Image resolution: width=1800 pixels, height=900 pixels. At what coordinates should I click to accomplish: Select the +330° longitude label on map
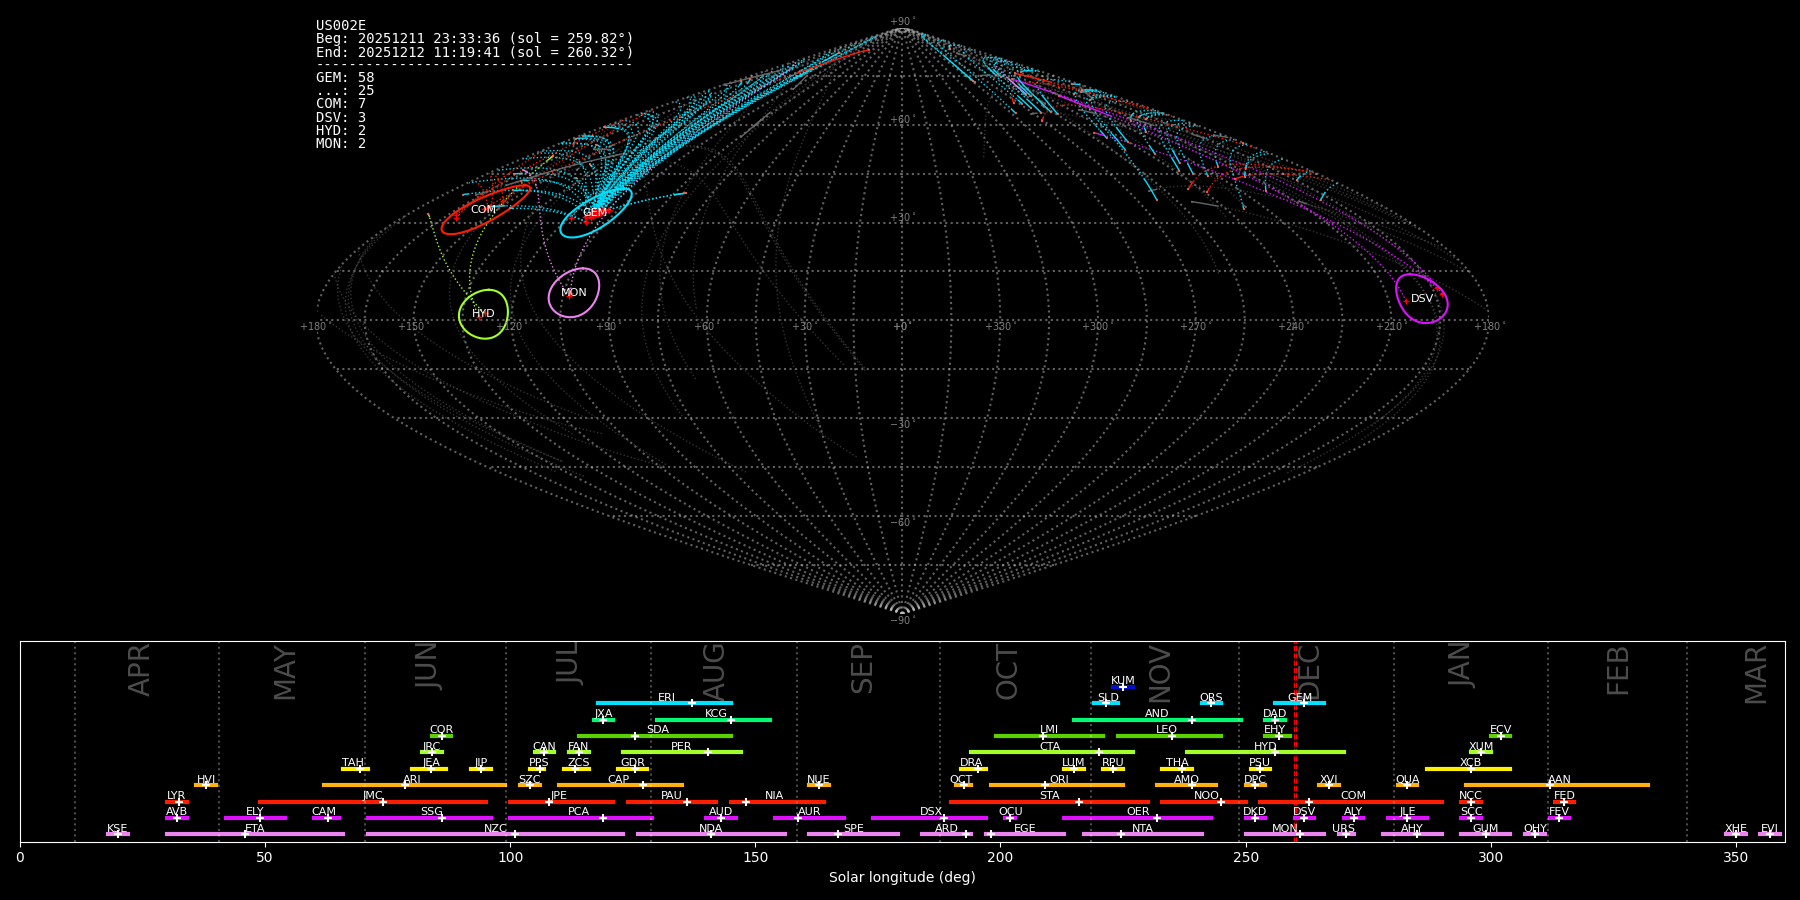[x=998, y=327]
